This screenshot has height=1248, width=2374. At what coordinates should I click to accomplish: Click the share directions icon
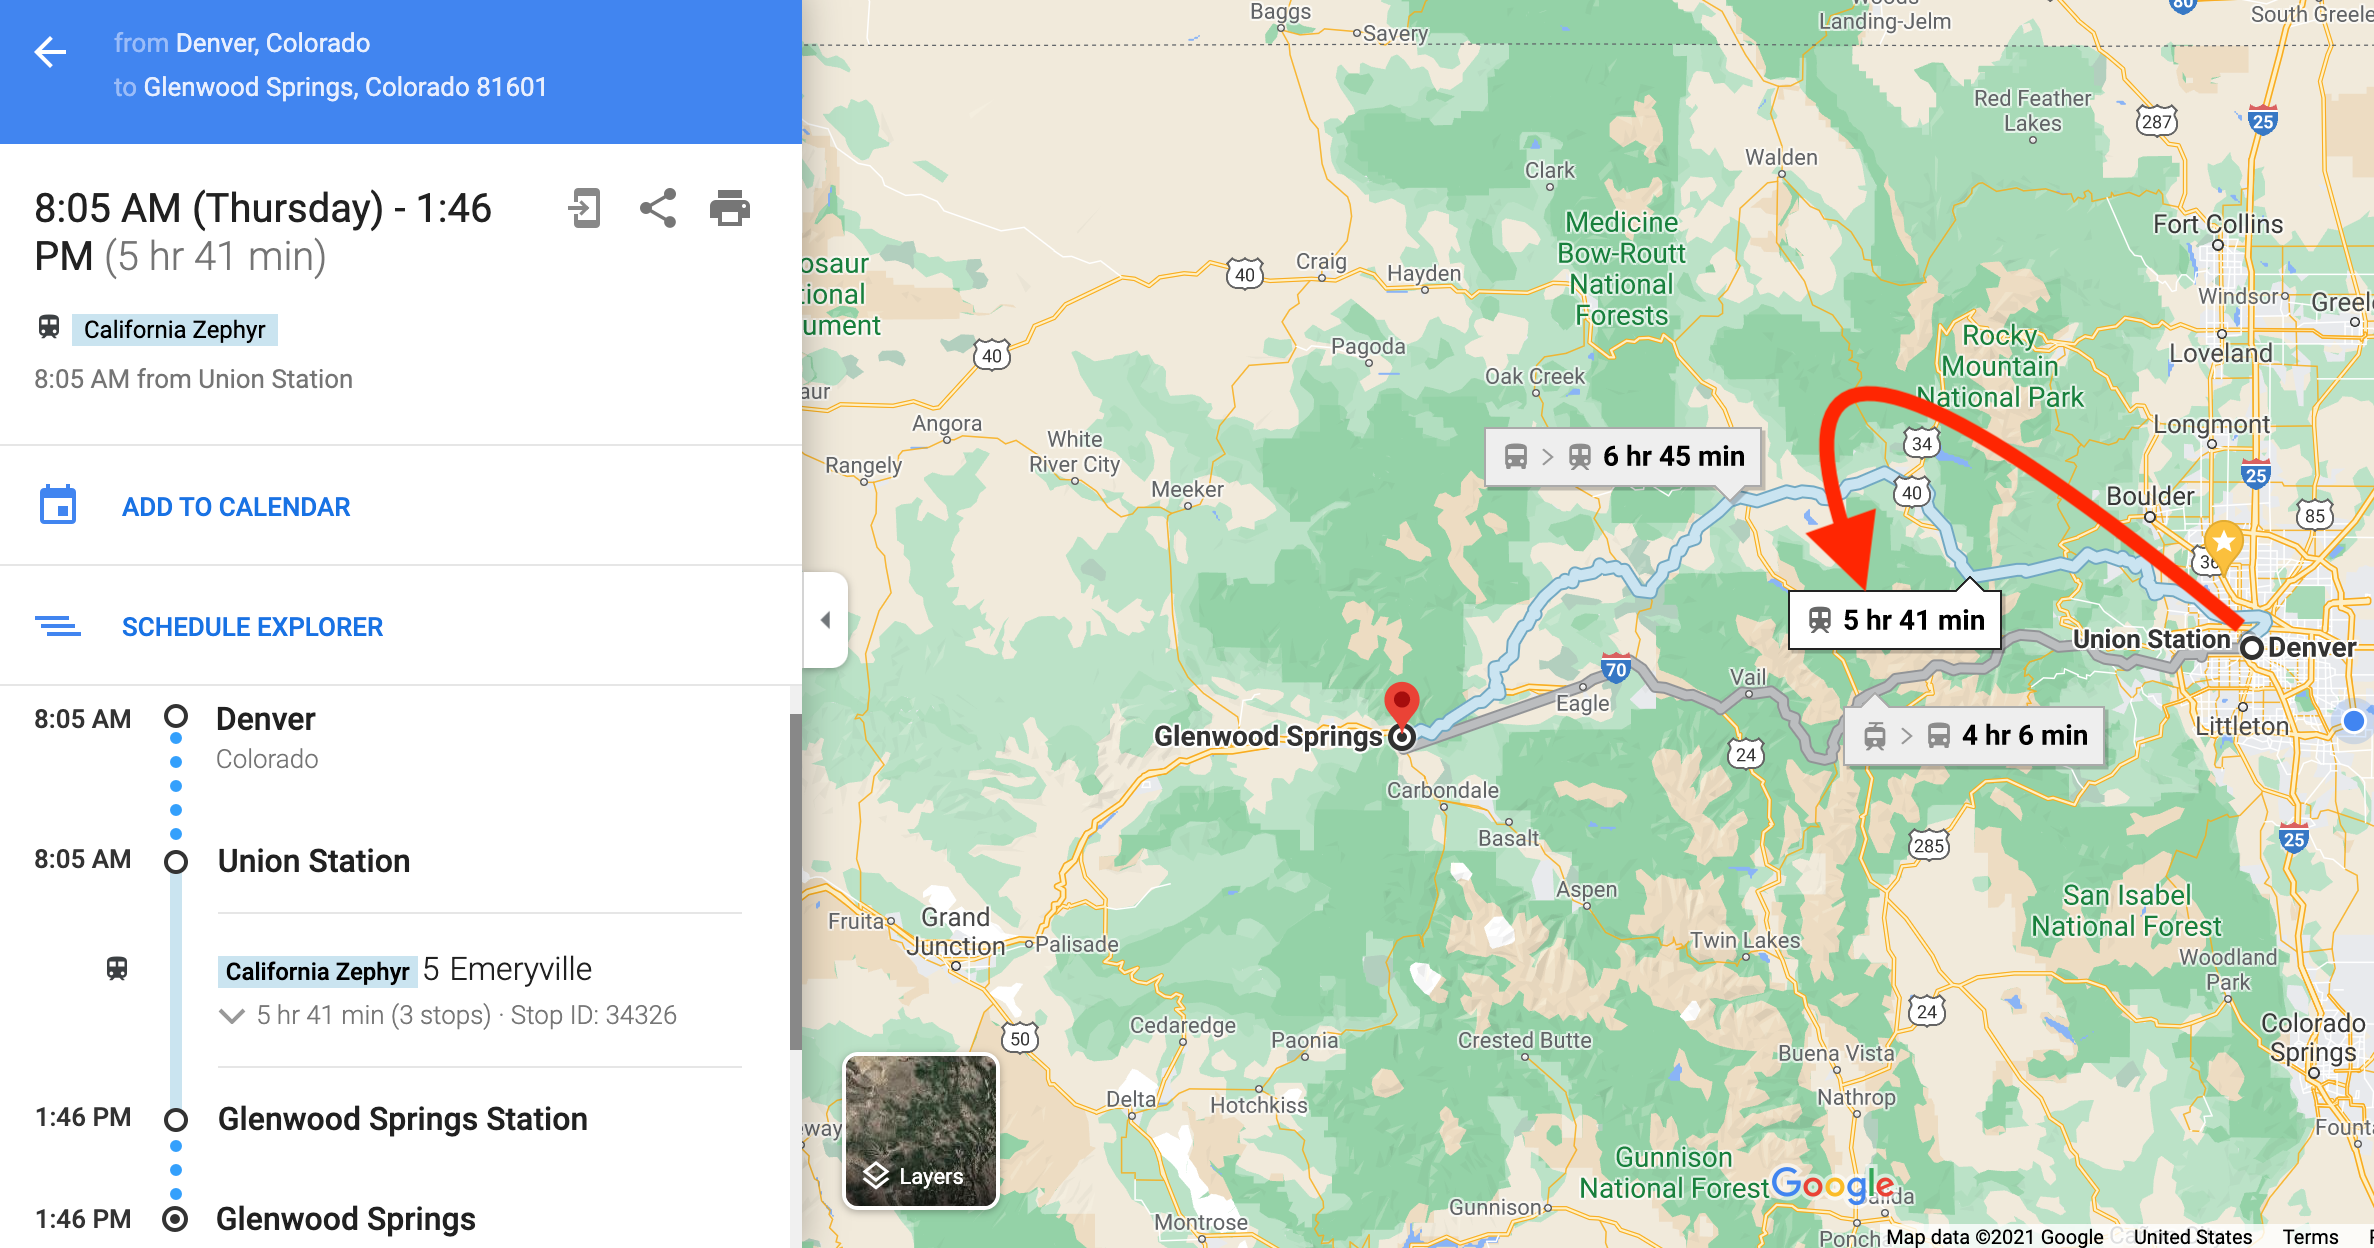[x=658, y=208]
